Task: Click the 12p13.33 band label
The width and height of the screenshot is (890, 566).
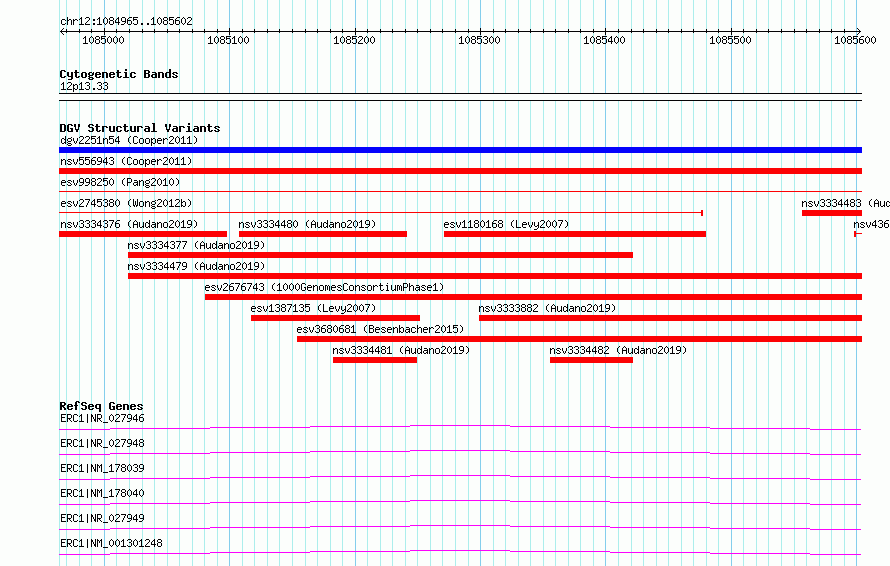Action: click(84, 86)
